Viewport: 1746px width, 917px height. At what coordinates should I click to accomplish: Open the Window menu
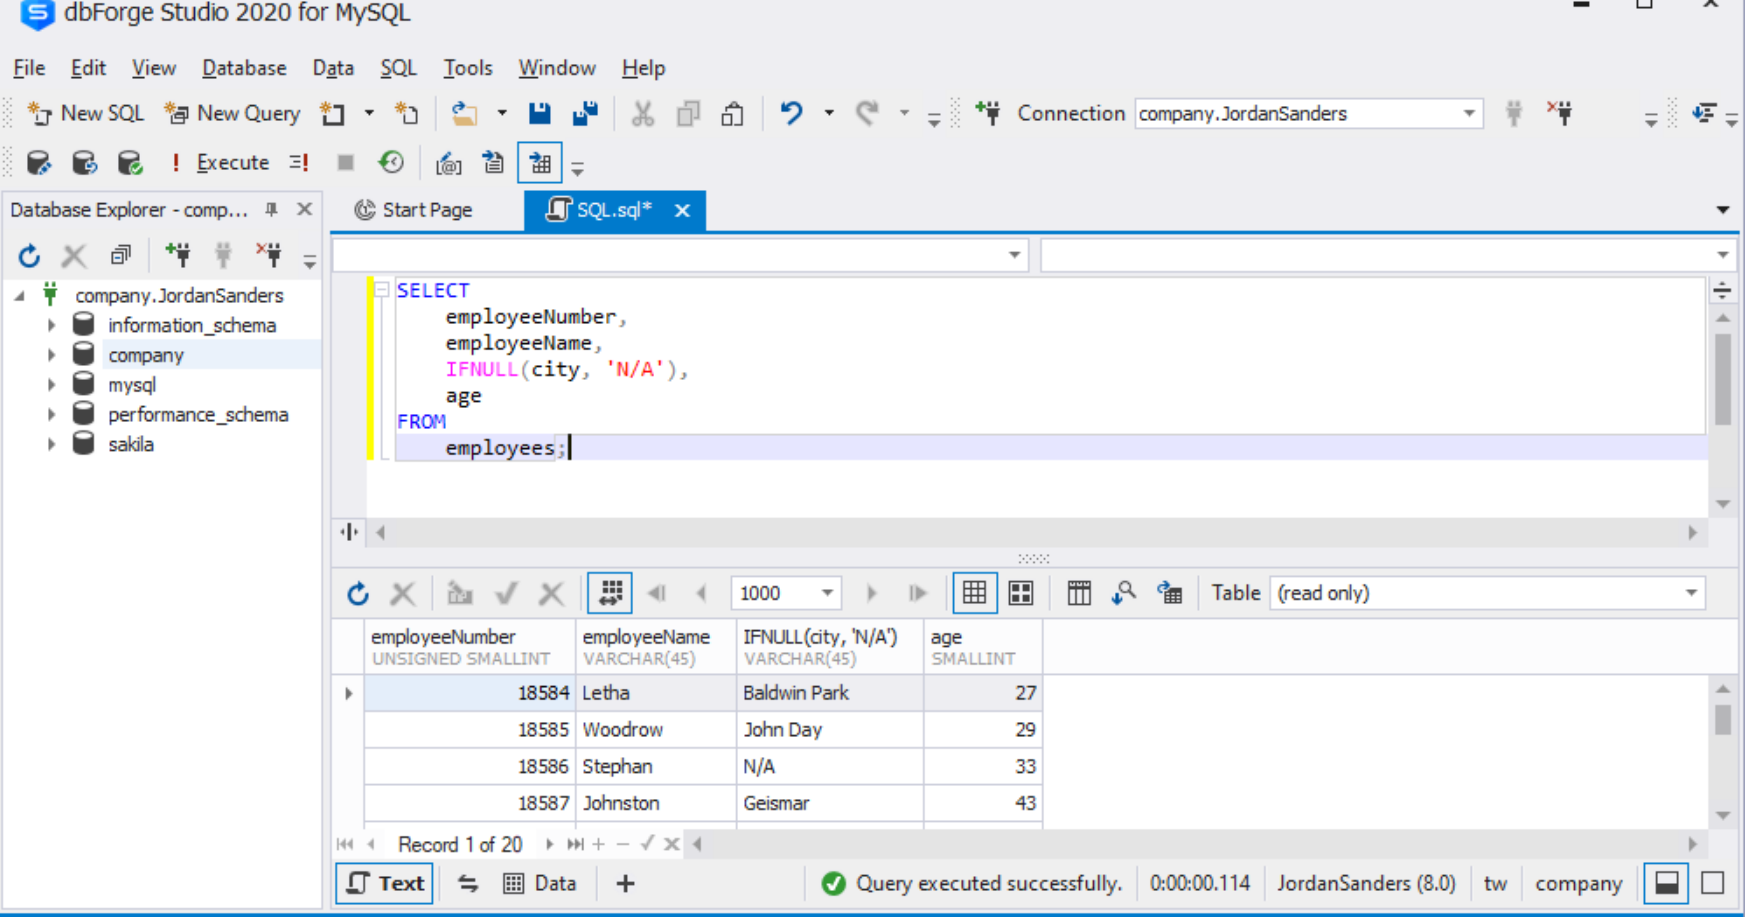pyautogui.click(x=557, y=68)
